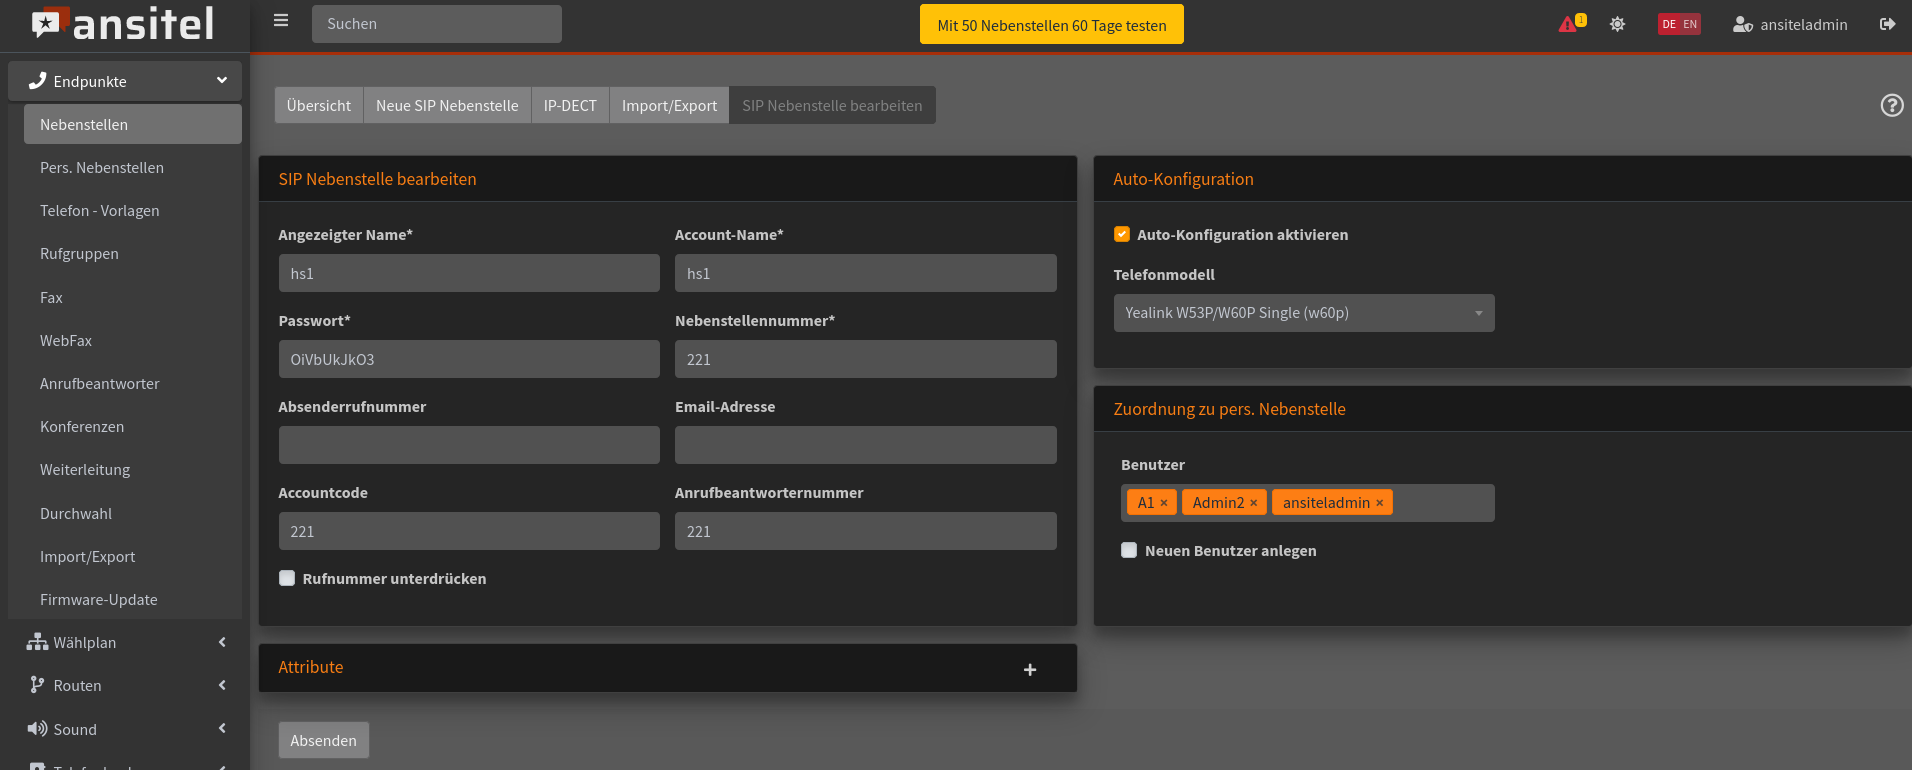This screenshot has width=1912, height=770.
Task: Click the 60 Tage testen banner button
Action: [1051, 25]
